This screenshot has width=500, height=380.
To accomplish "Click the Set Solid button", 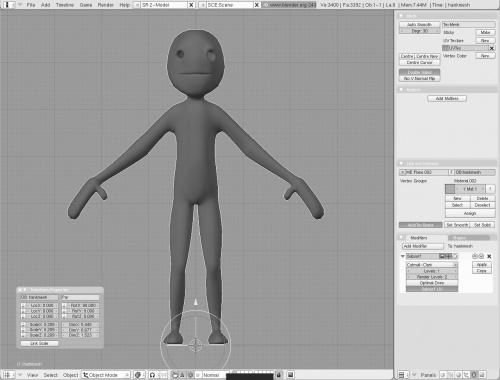I will pyautogui.click(x=482, y=225).
